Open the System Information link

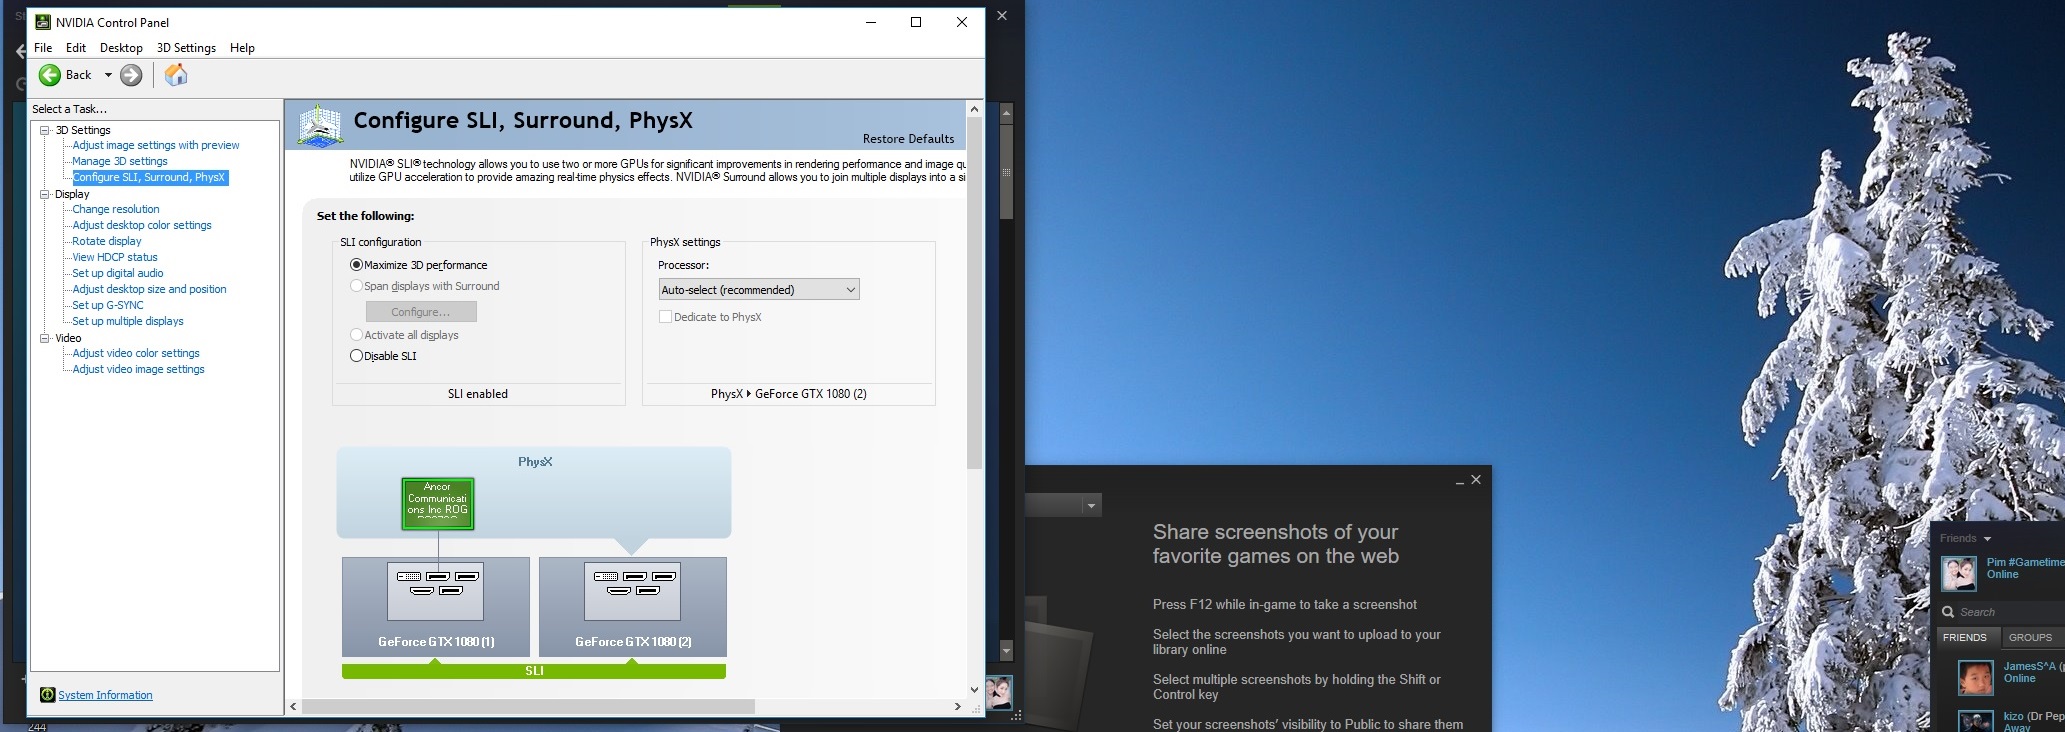(x=105, y=695)
